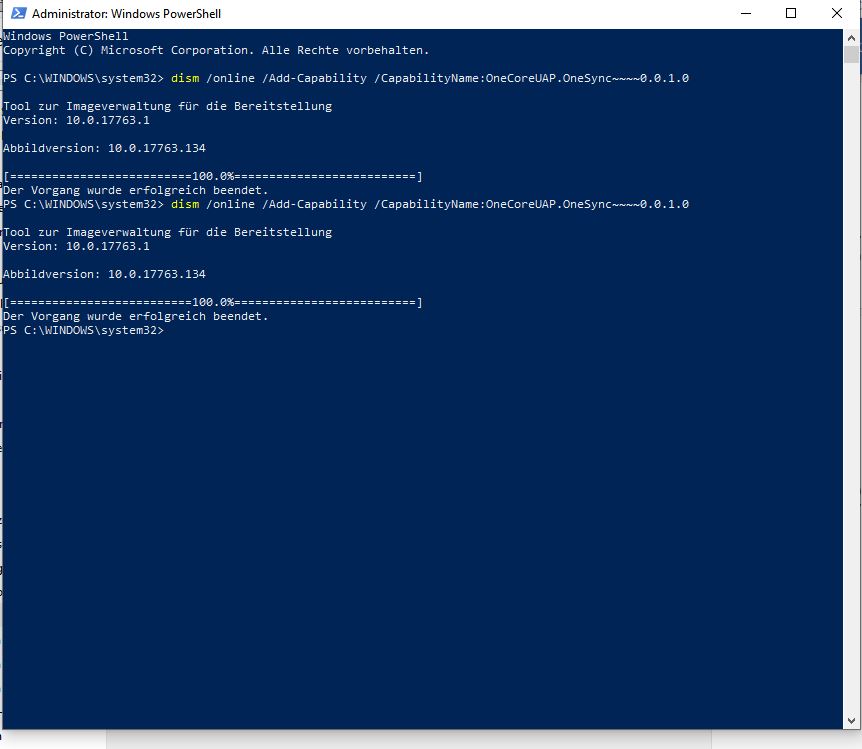Viewport: 862px width, 749px height.
Task: Click the vertical scrollbar thumb
Action: pyautogui.click(x=851, y=54)
